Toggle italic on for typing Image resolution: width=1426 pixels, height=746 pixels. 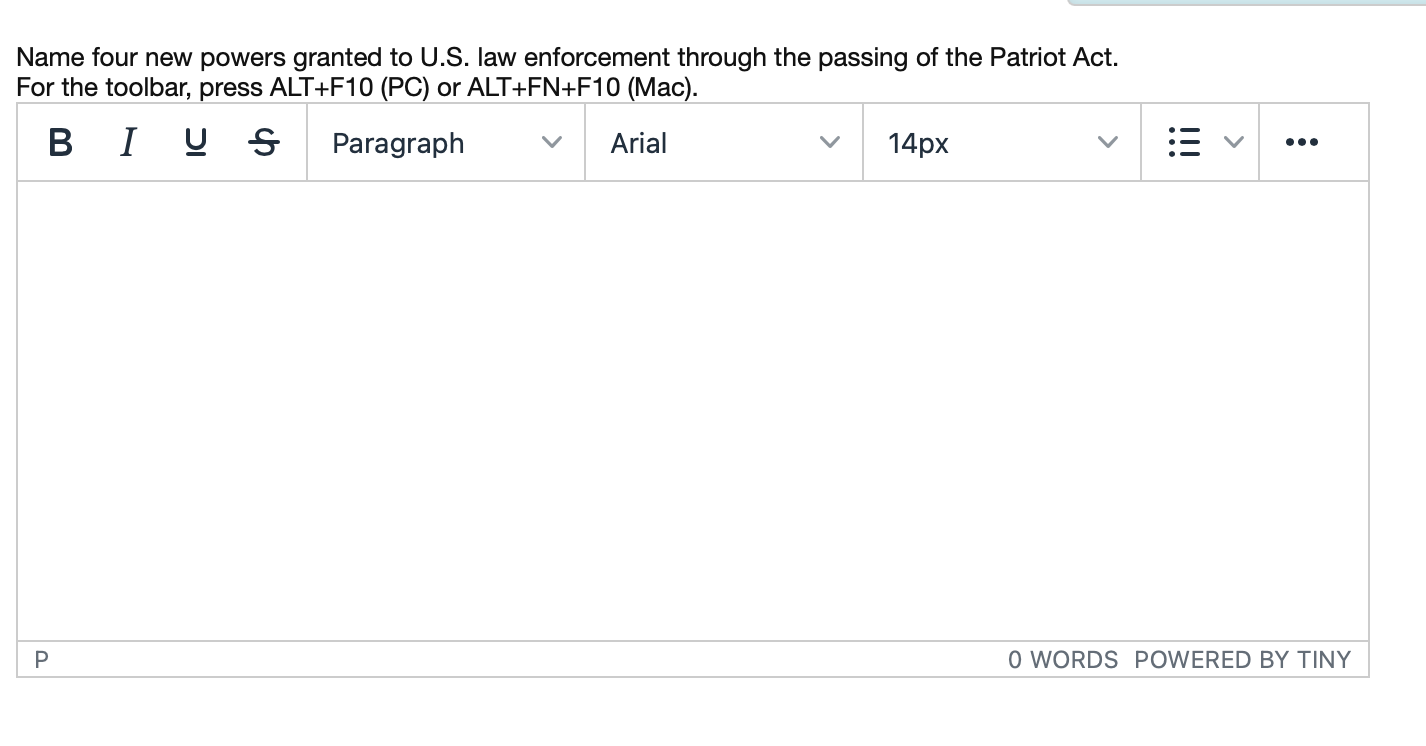[127, 142]
